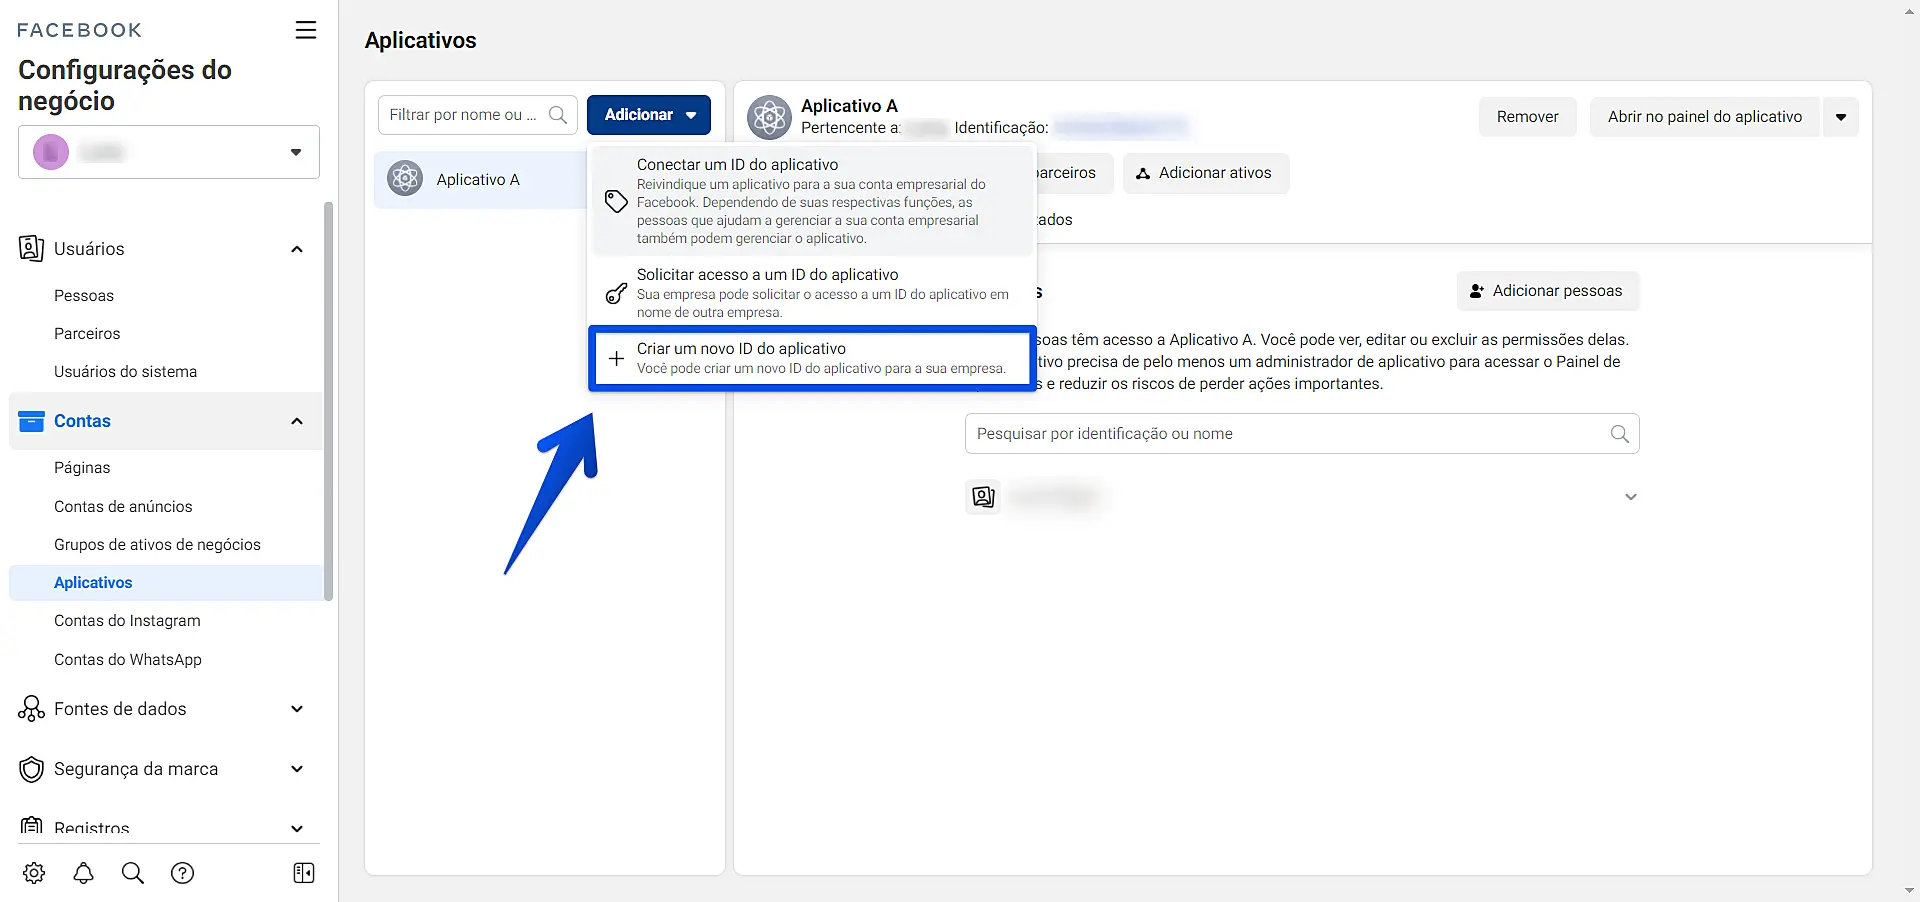Collapse the Contas section
This screenshot has height=902, width=1920.
[x=297, y=421]
